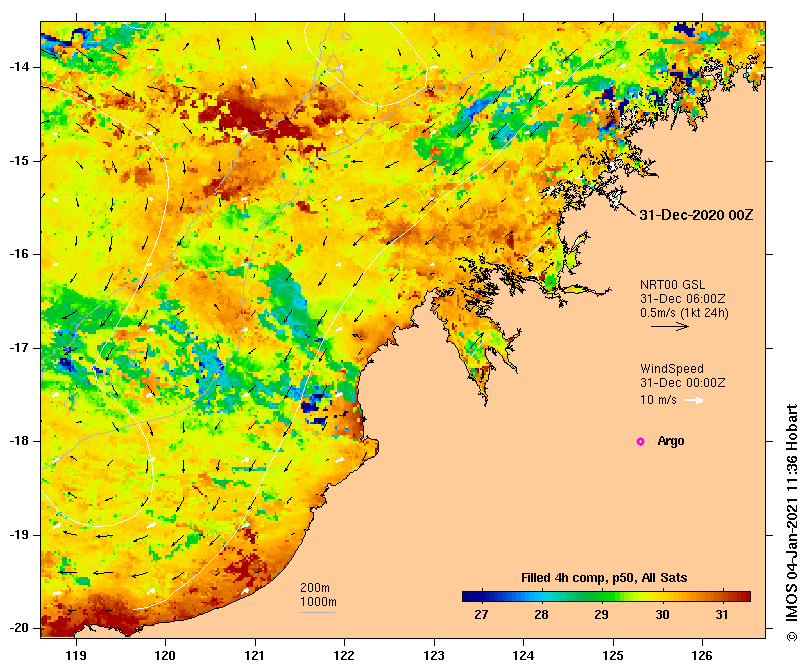Click the '-15' latitude axis label
Image resolution: width=809 pixels, height=672 pixels.
[x=19, y=161]
